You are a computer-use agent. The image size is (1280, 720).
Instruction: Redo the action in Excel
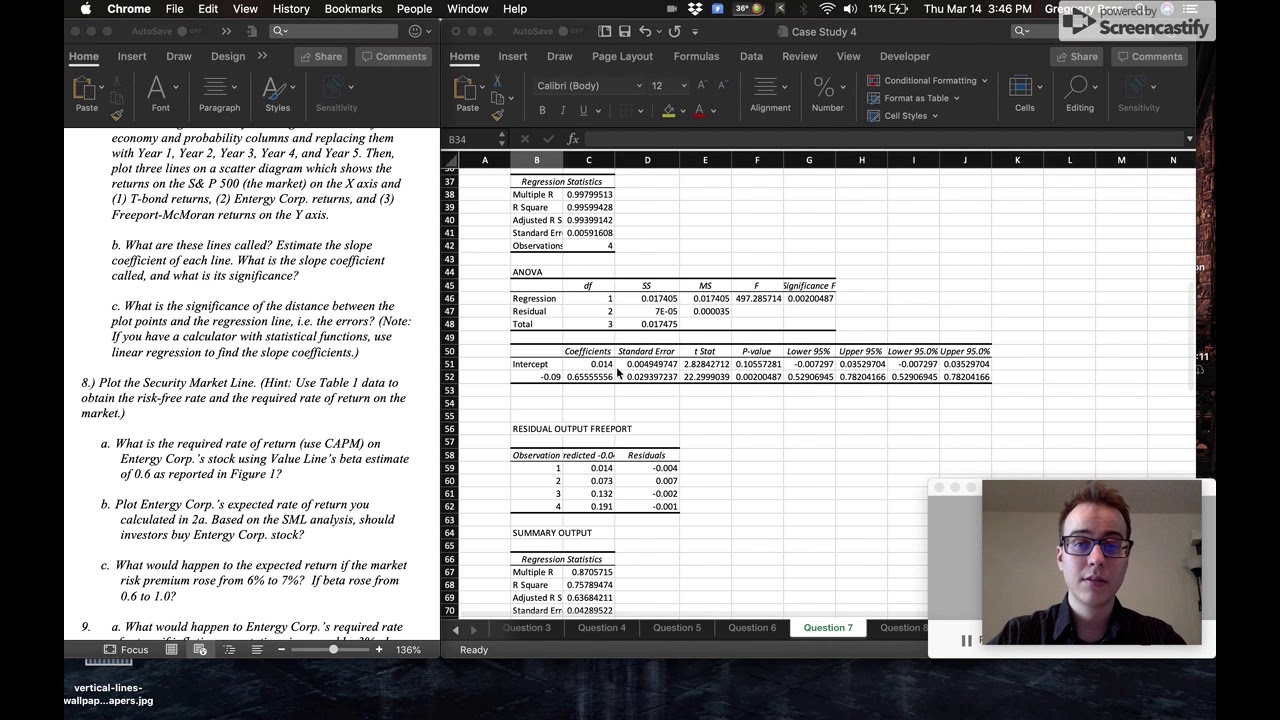coord(674,32)
